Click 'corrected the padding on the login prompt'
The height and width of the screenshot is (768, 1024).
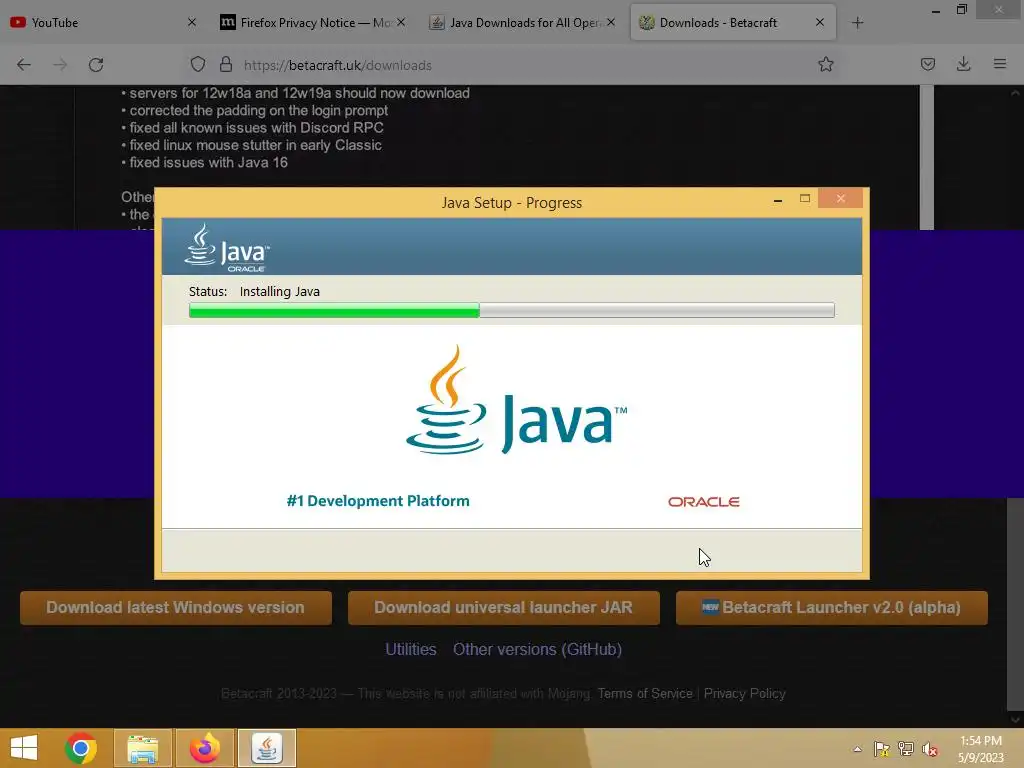point(259,110)
